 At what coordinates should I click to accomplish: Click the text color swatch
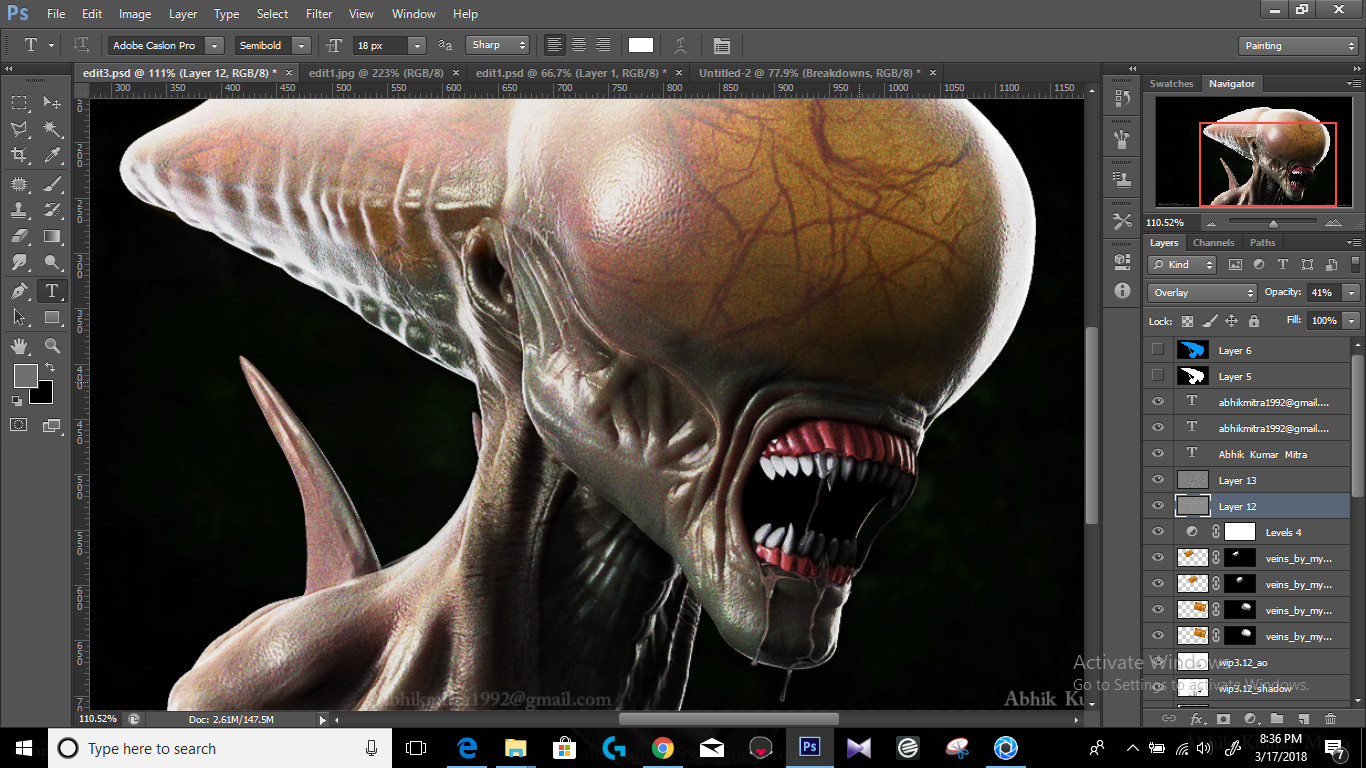tap(641, 45)
